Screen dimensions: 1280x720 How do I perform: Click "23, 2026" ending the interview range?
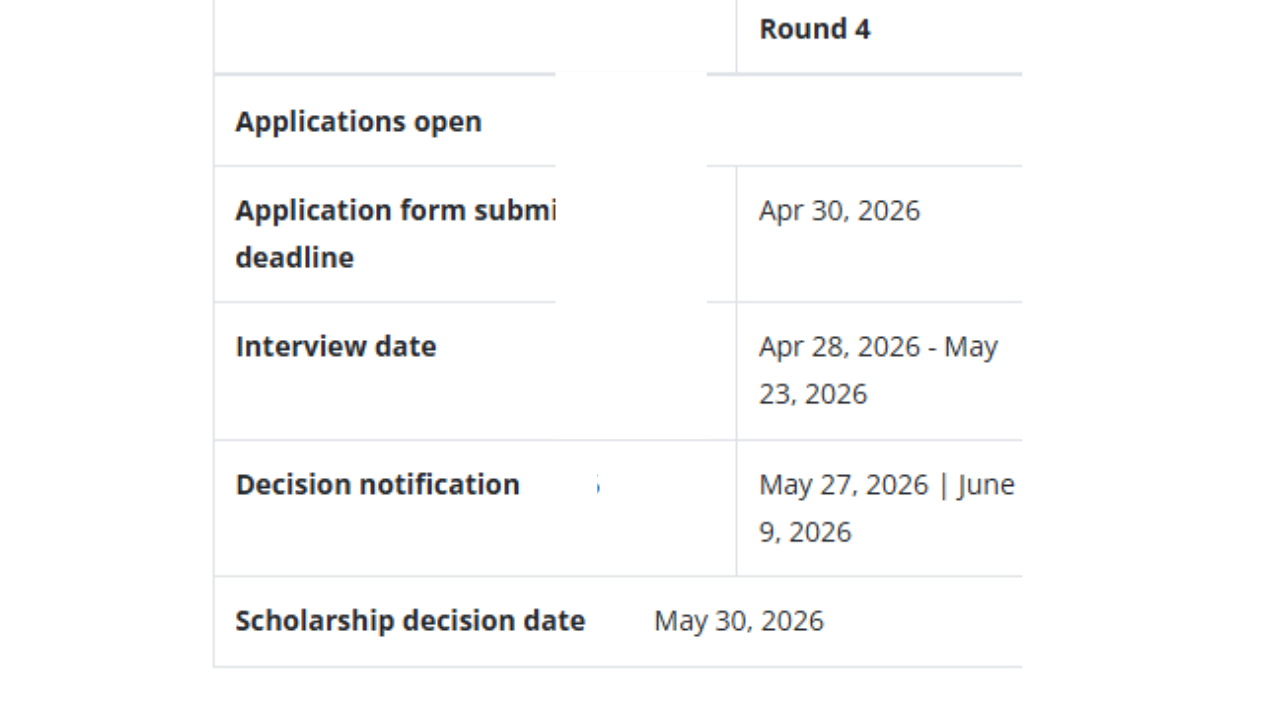[x=812, y=394]
